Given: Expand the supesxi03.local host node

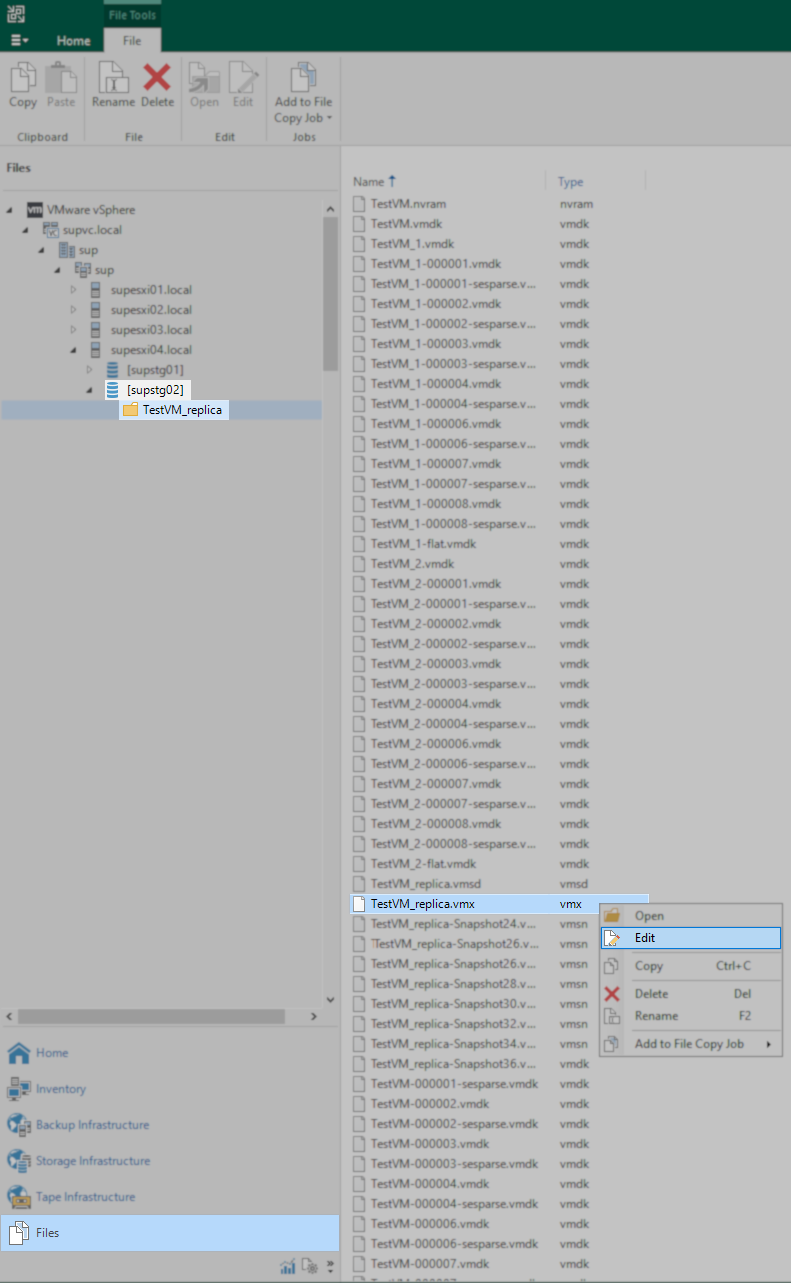Looking at the screenshot, I should pos(73,330).
